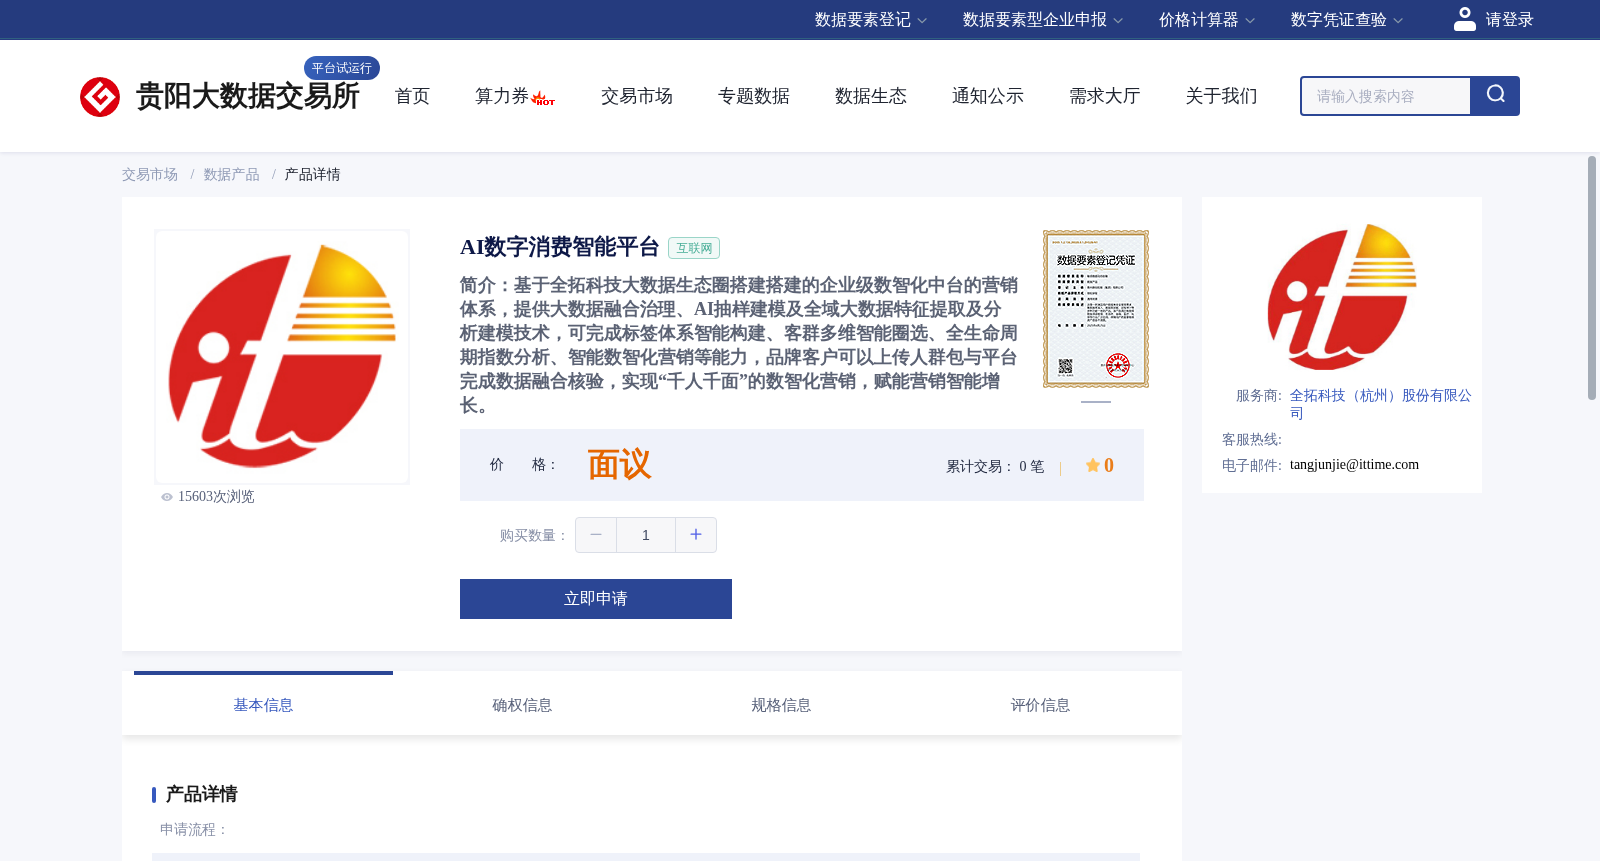Viewport: 1600px width, 861px height.
Task: Click the 客服热线 label
Action: (1252, 440)
